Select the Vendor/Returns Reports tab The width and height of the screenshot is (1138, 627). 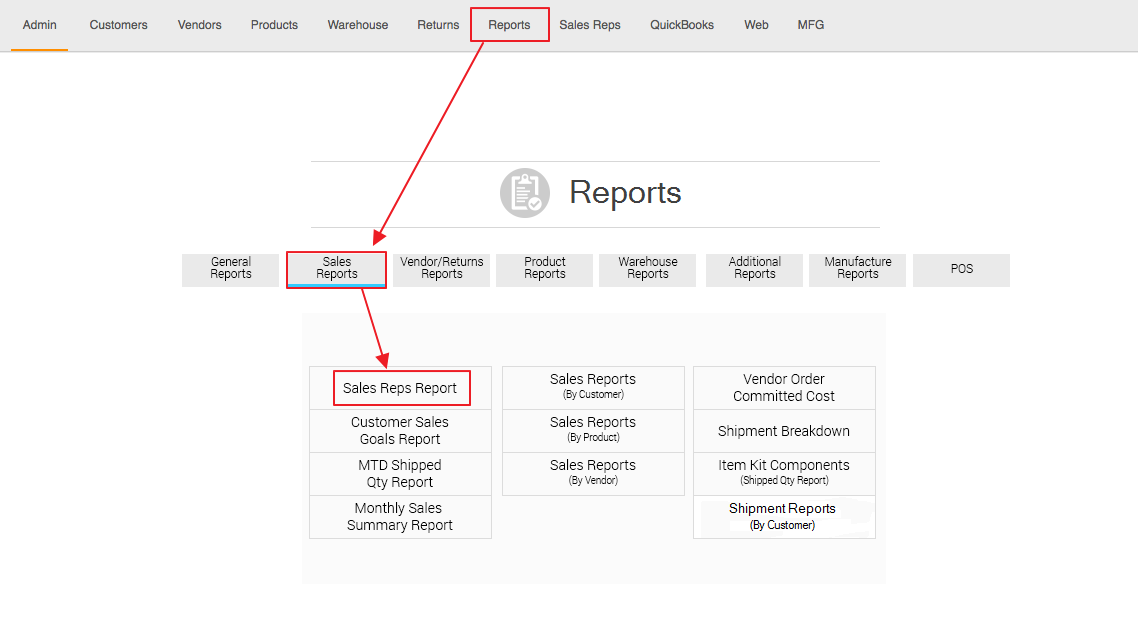click(441, 269)
